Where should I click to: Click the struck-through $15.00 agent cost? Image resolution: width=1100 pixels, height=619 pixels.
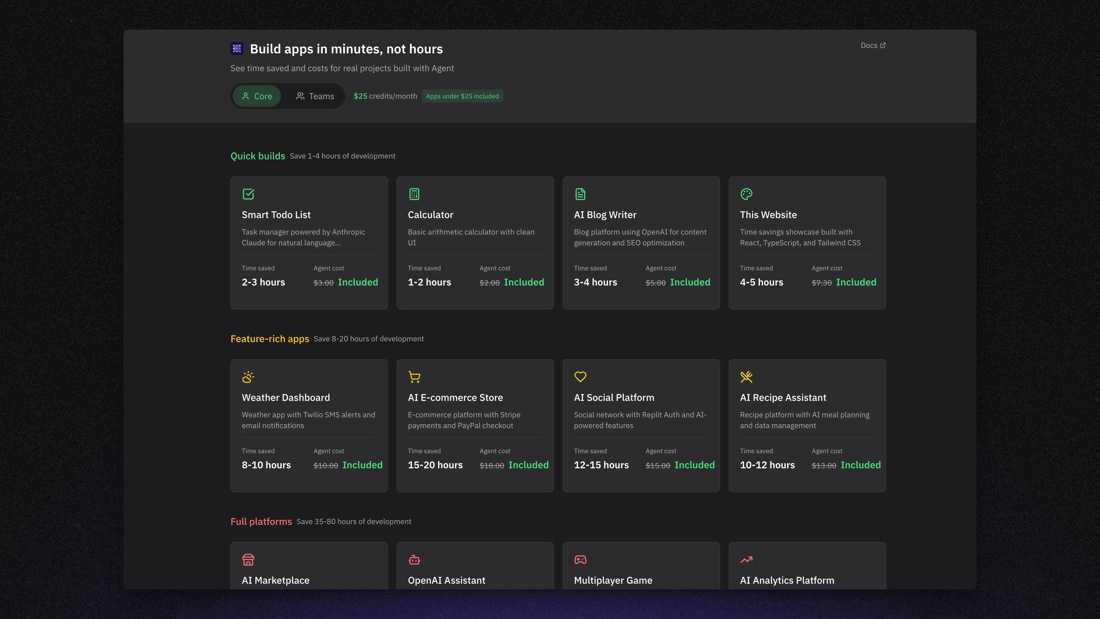[x=657, y=465]
